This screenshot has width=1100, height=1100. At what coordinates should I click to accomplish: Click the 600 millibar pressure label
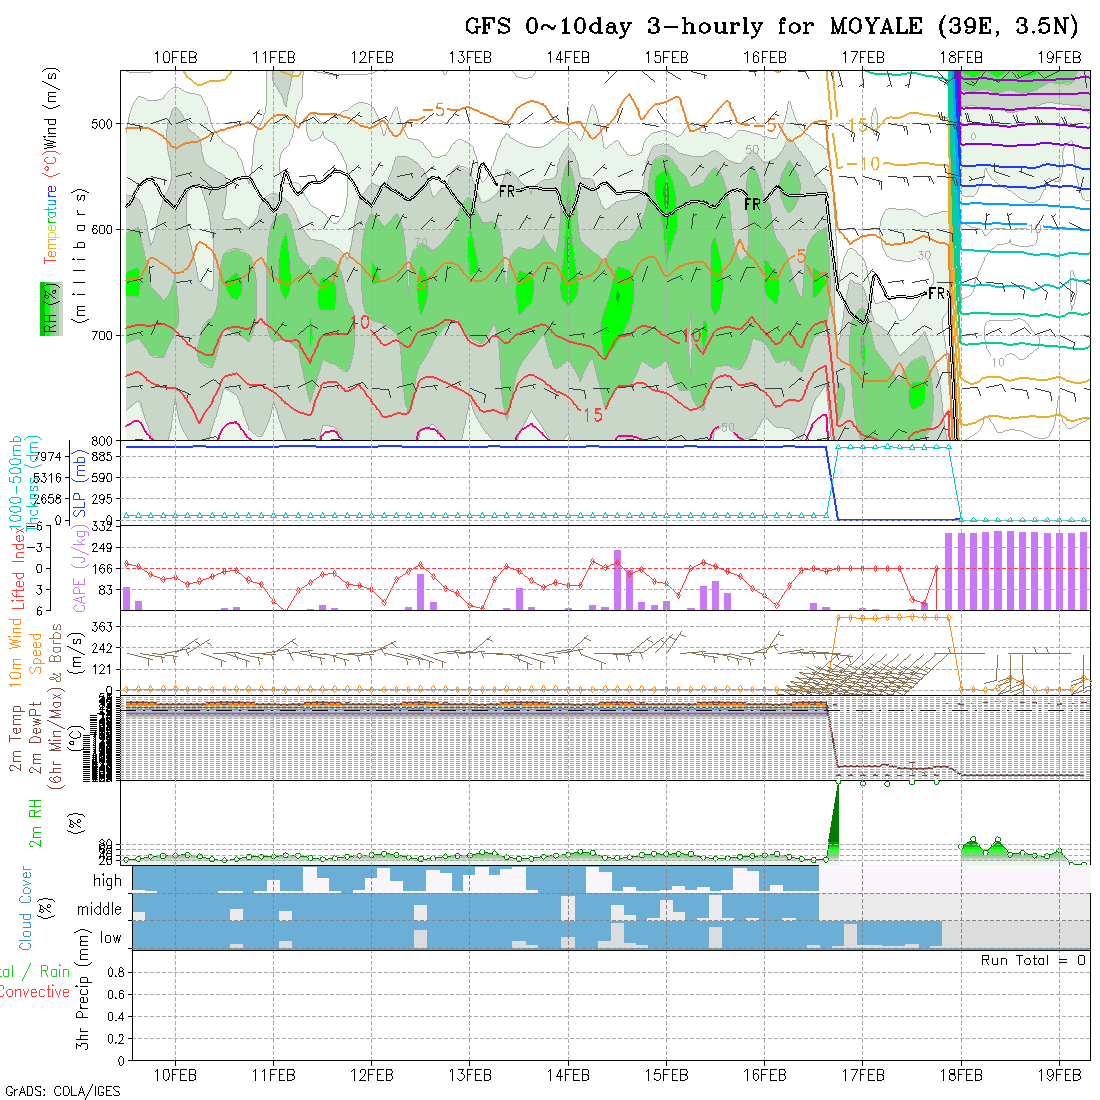click(x=102, y=229)
